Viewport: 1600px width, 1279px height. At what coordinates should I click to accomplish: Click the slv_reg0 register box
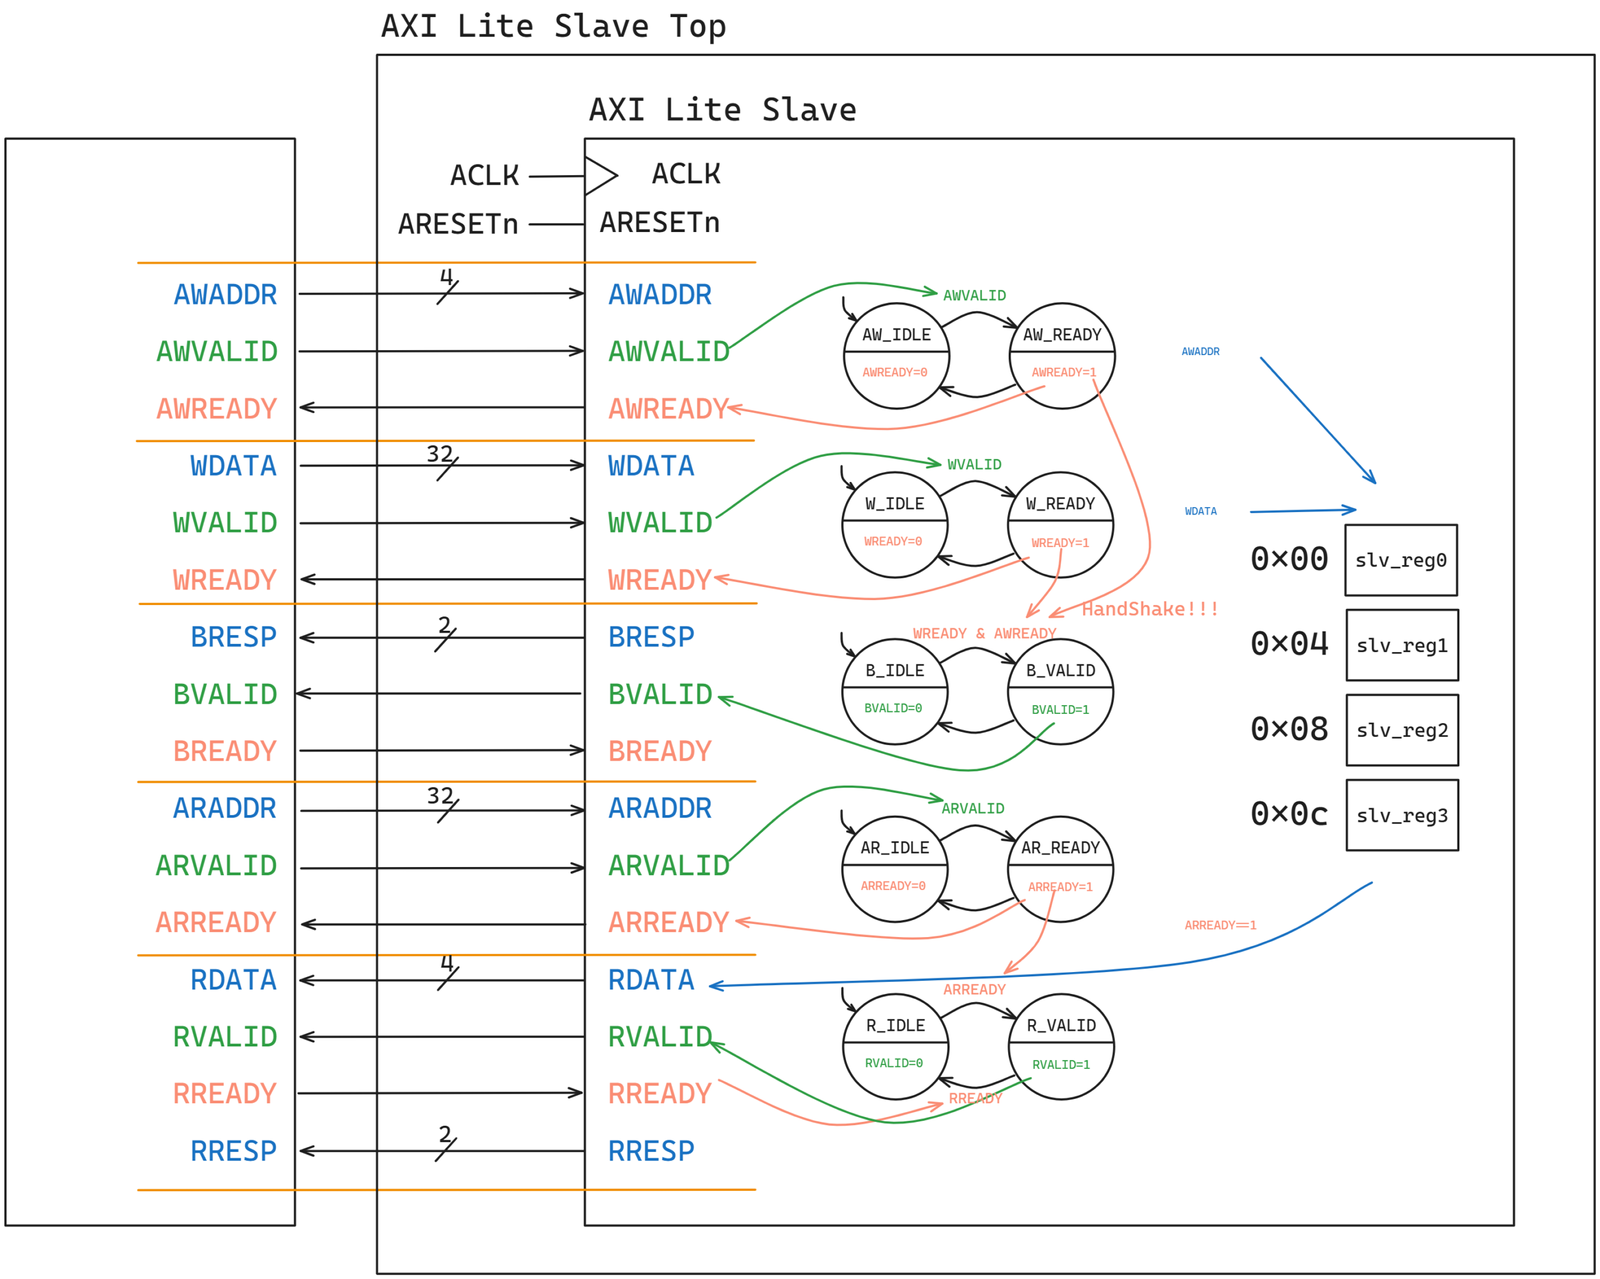pos(1401,560)
